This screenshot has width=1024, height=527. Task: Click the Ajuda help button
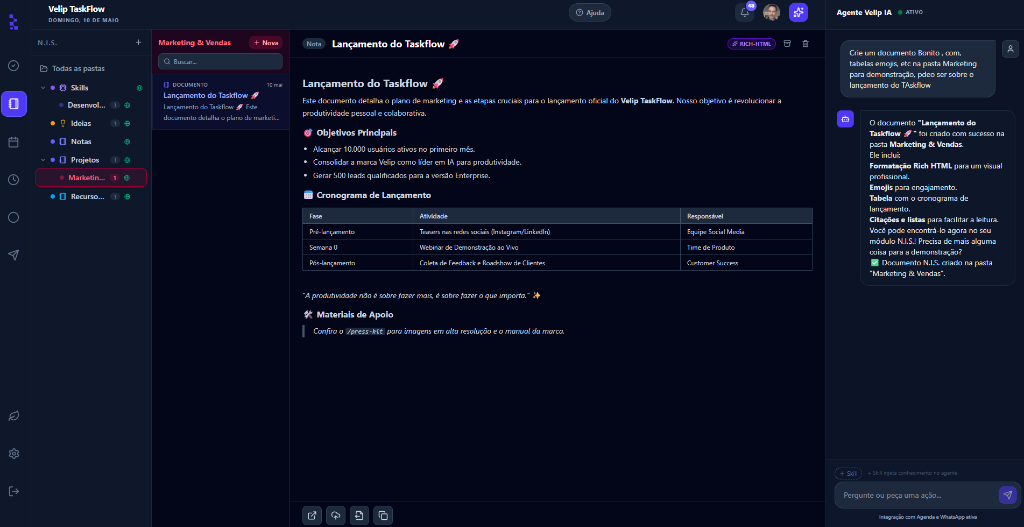tap(590, 12)
